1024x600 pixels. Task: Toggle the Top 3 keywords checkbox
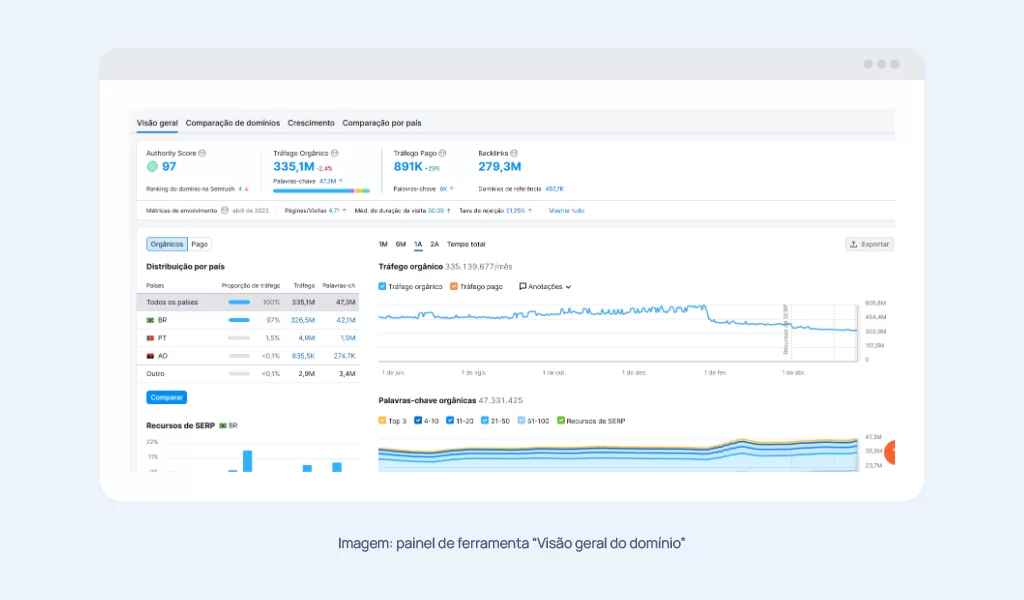pyautogui.click(x=382, y=420)
